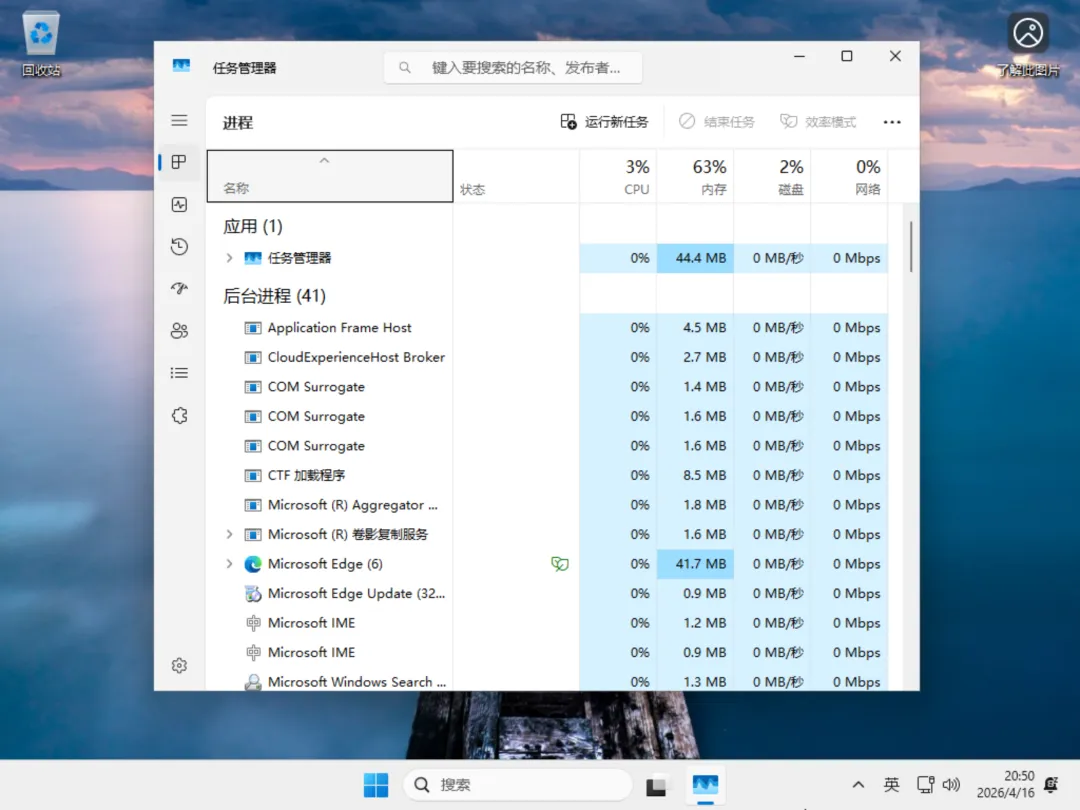This screenshot has width=1080, height=810.
Task: Open Task Manager settings gear
Action: point(179,665)
